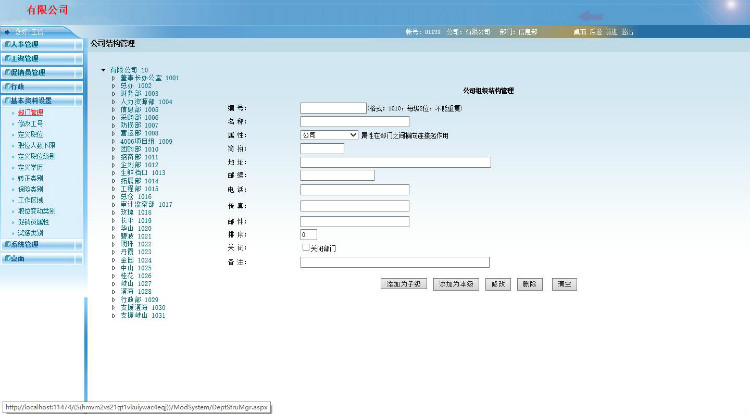Focus the 邮编 postal code field
Screen dimensions: 750x414
[x=337, y=175]
